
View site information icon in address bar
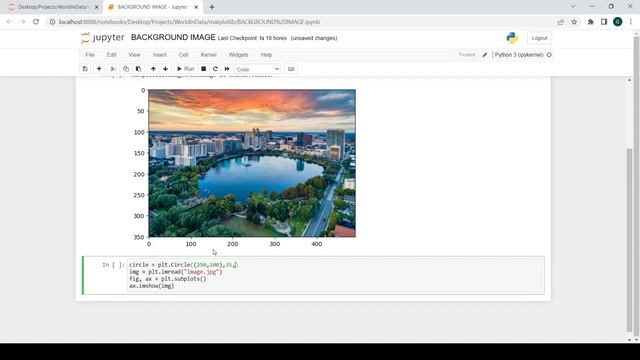[x=52, y=22]
